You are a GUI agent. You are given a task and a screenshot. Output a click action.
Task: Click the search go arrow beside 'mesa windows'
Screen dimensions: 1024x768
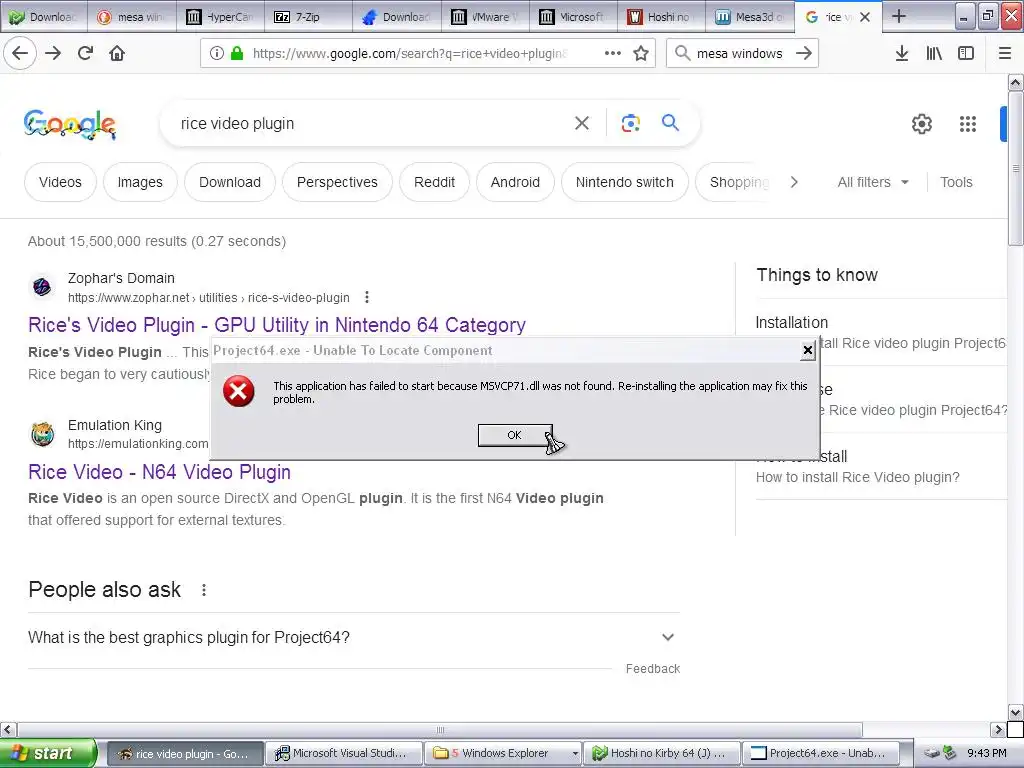[804, 53]
